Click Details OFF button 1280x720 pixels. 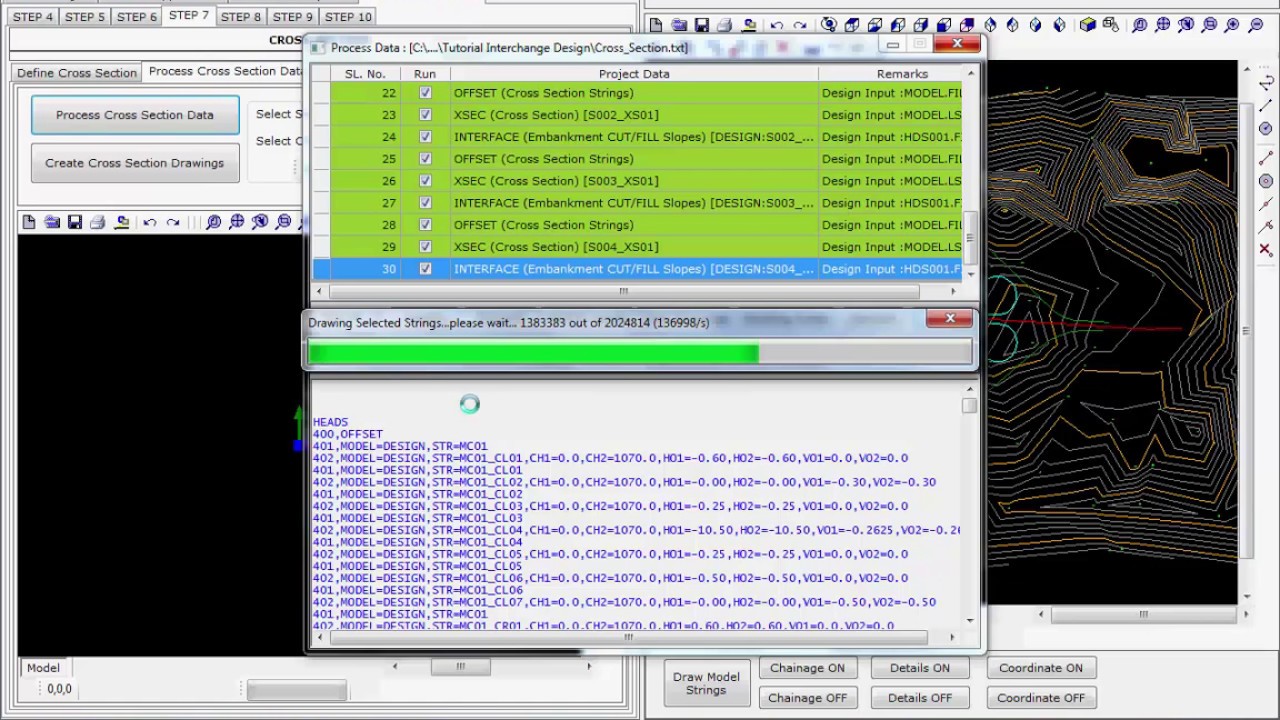(x=920, y=698)
